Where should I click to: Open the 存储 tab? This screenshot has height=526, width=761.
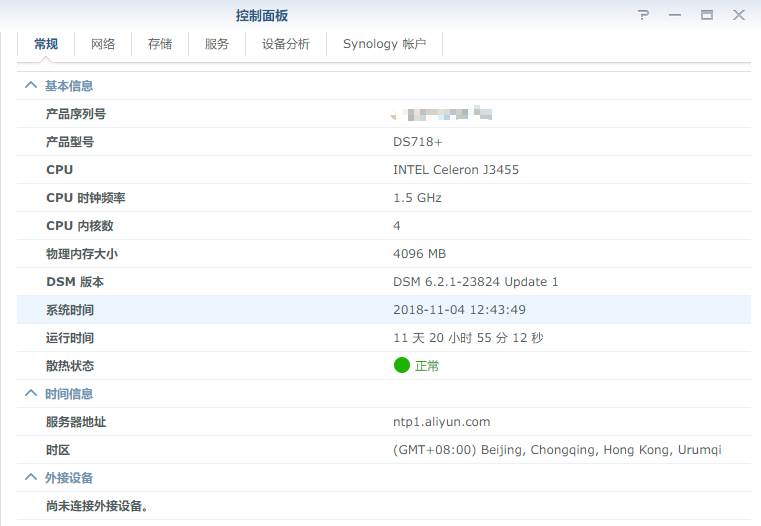coord(160,44)
